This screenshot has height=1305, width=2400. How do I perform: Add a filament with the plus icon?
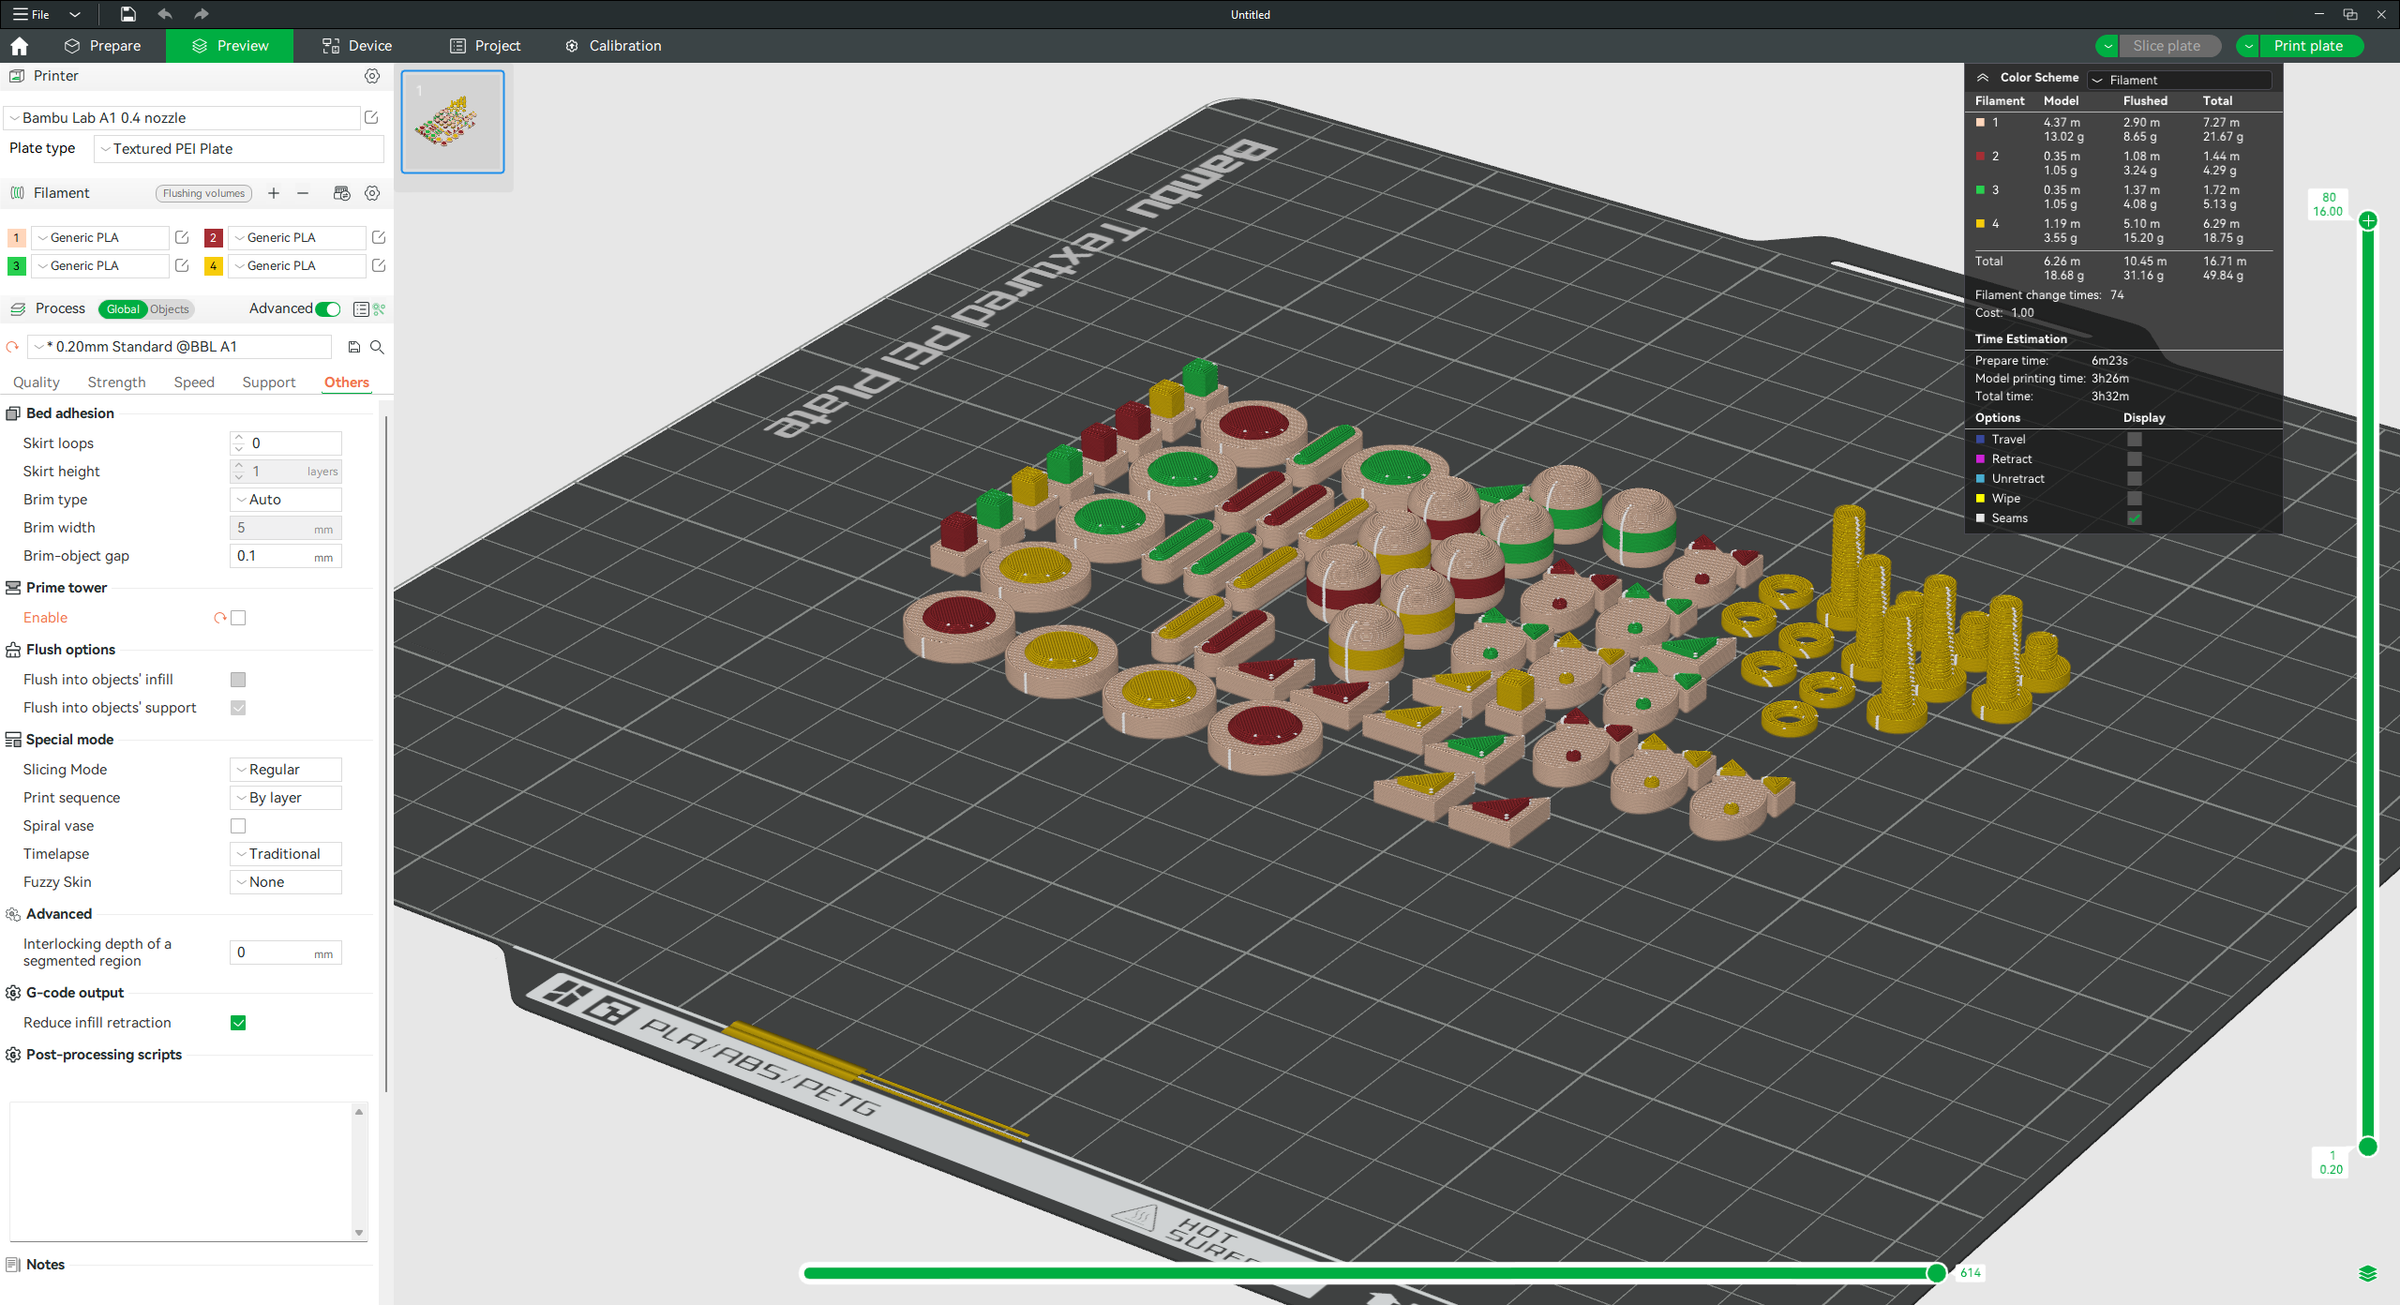tap(273, 193)
